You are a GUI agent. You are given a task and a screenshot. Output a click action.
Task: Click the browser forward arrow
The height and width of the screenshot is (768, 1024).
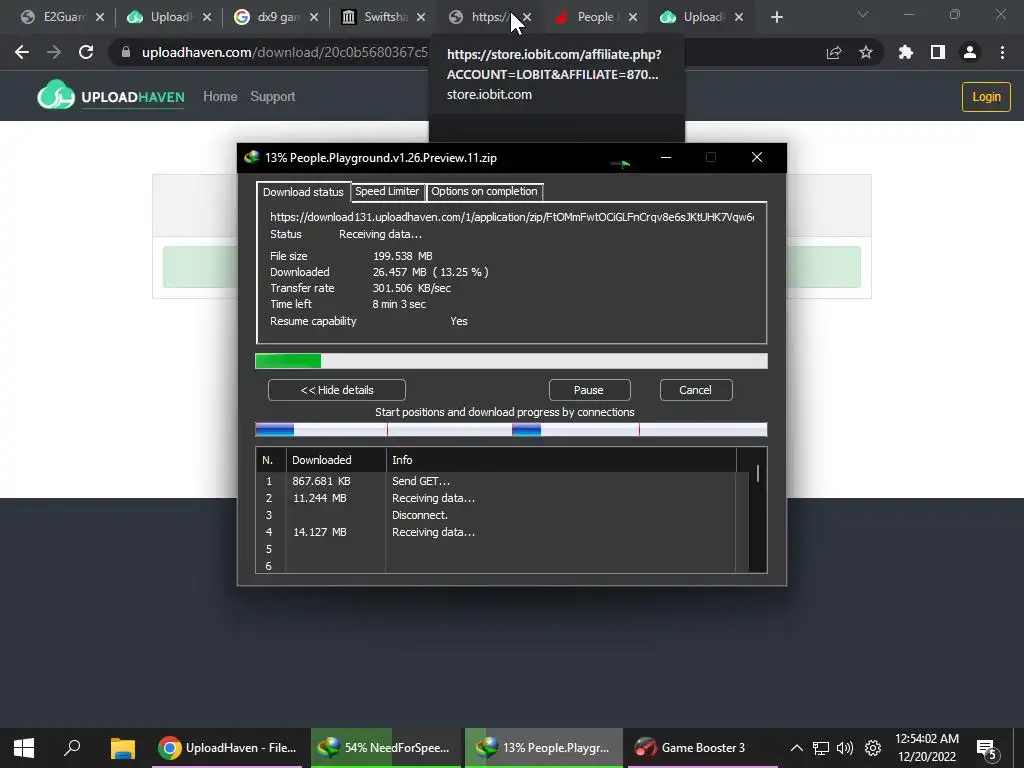pyautogui.click(x=54, y=52)
